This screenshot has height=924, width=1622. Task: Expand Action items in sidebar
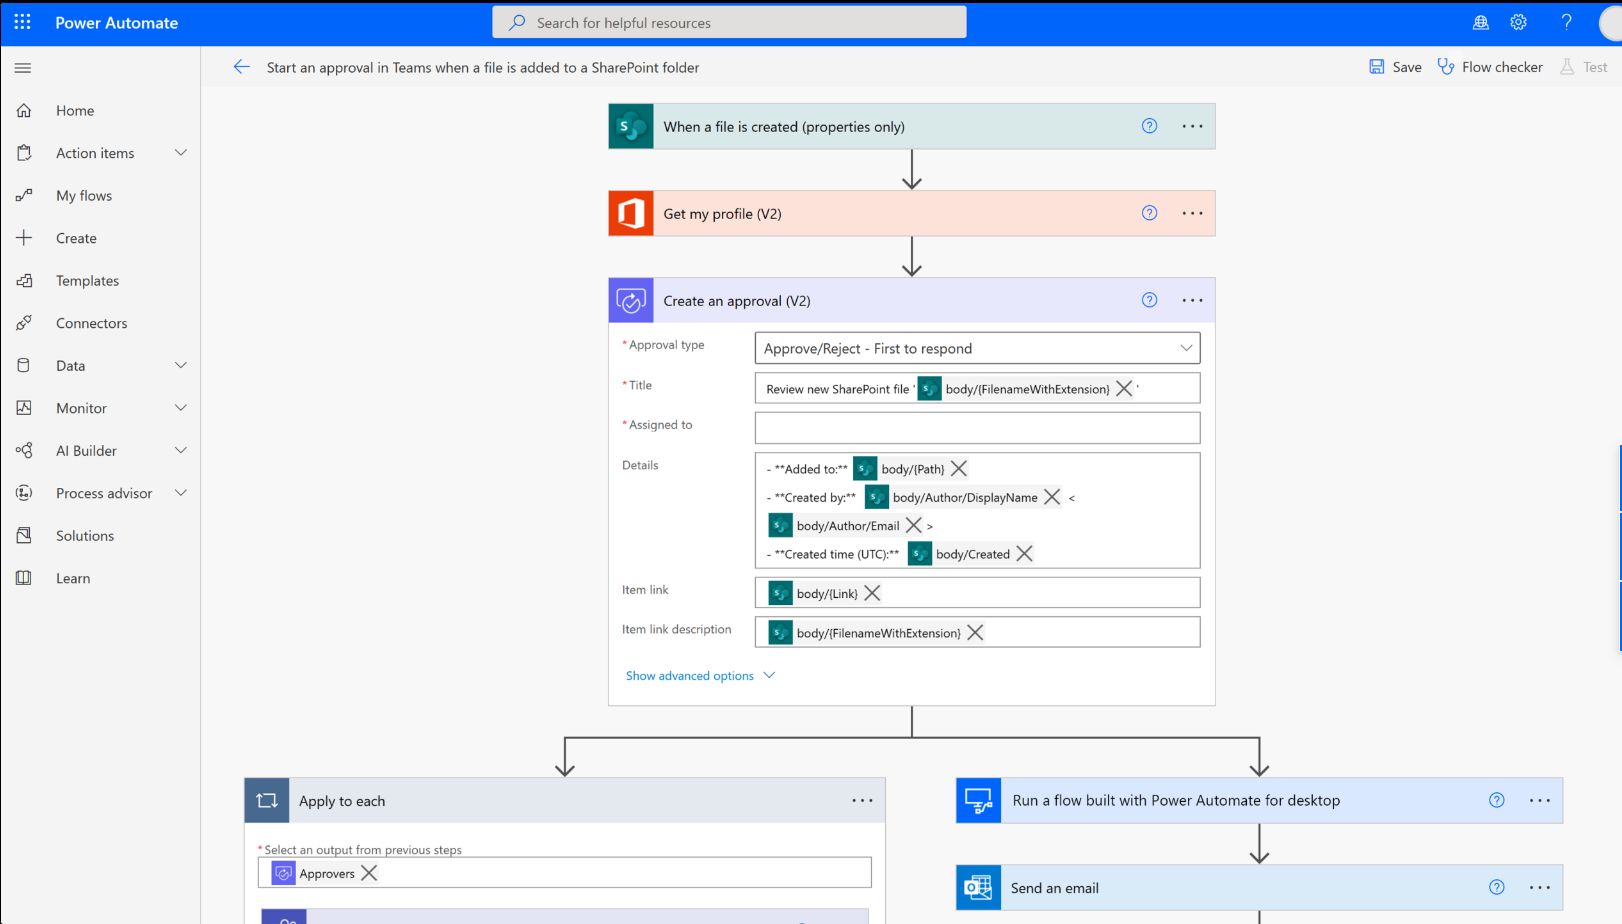pyautogui.click(x=181, y=153)
